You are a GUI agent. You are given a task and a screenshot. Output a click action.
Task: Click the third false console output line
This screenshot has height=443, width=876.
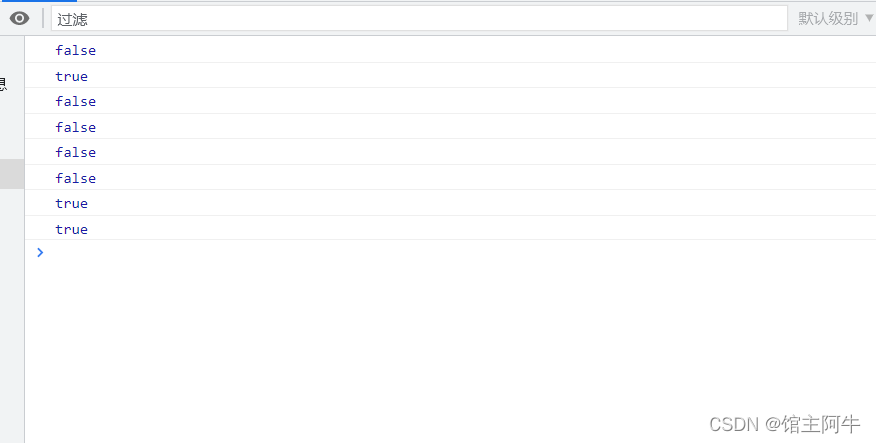point(450,126)
